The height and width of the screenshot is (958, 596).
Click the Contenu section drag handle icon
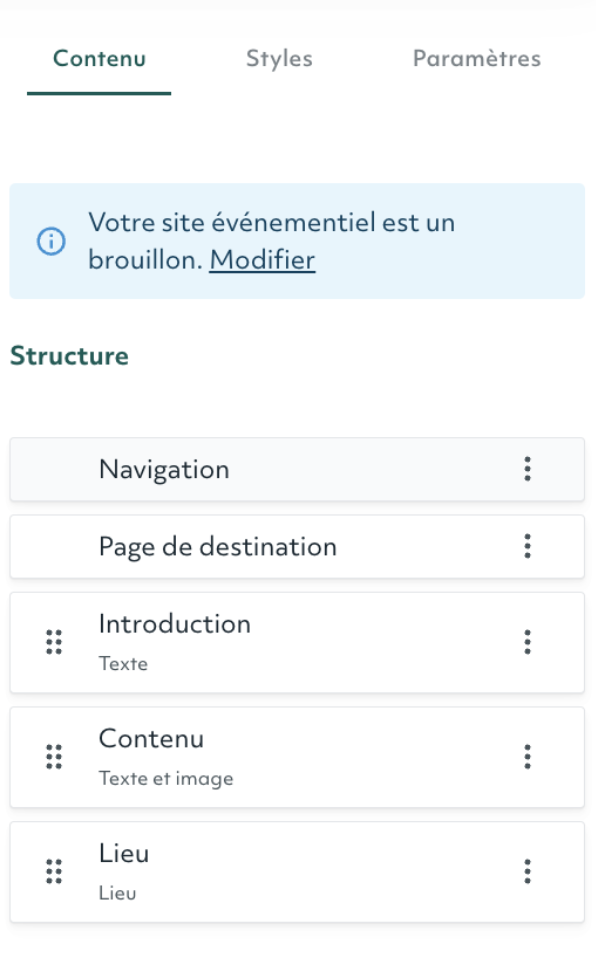point(54,757)
